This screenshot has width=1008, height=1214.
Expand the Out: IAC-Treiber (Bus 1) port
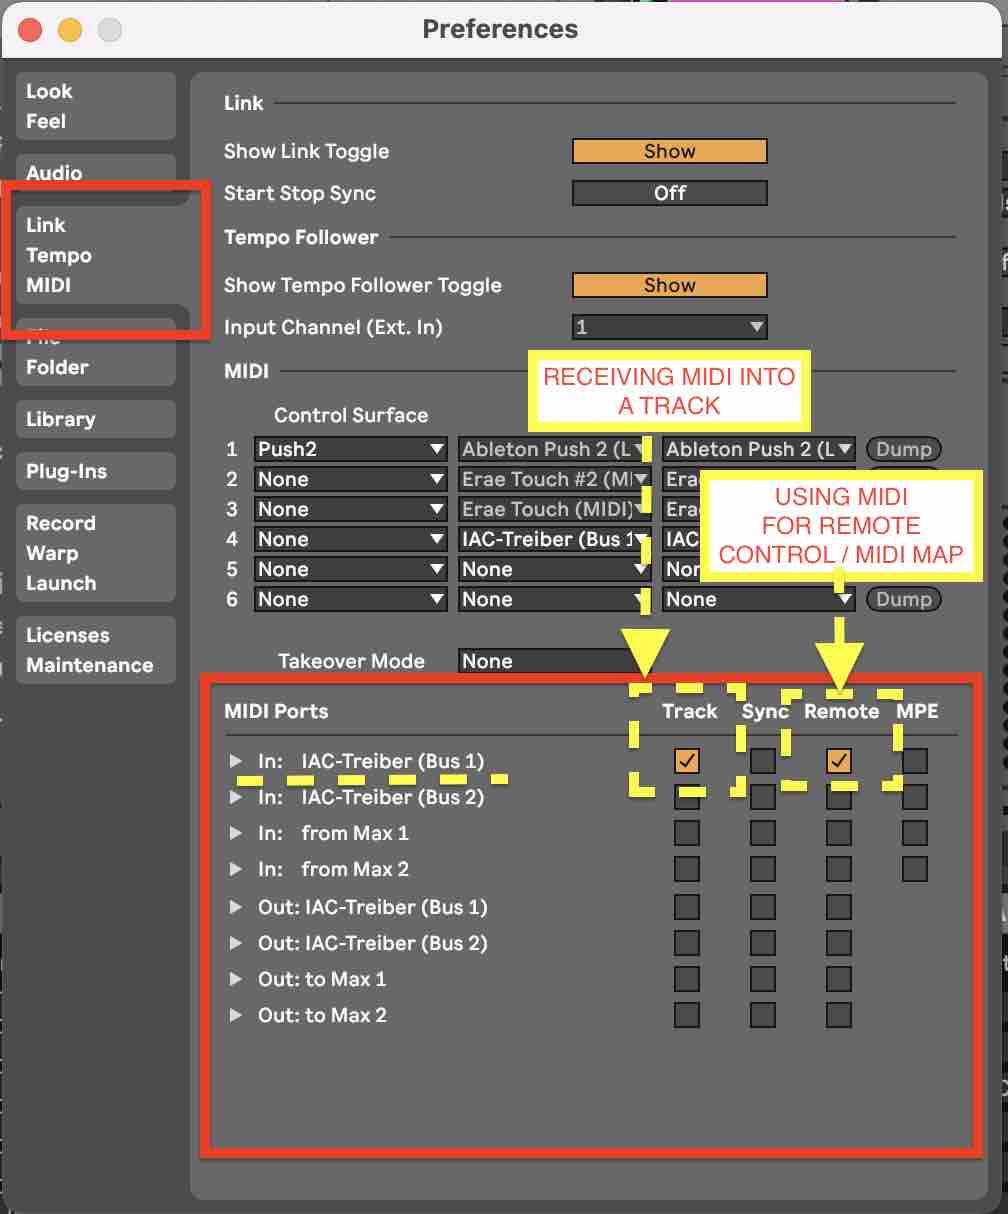point(236,907)
